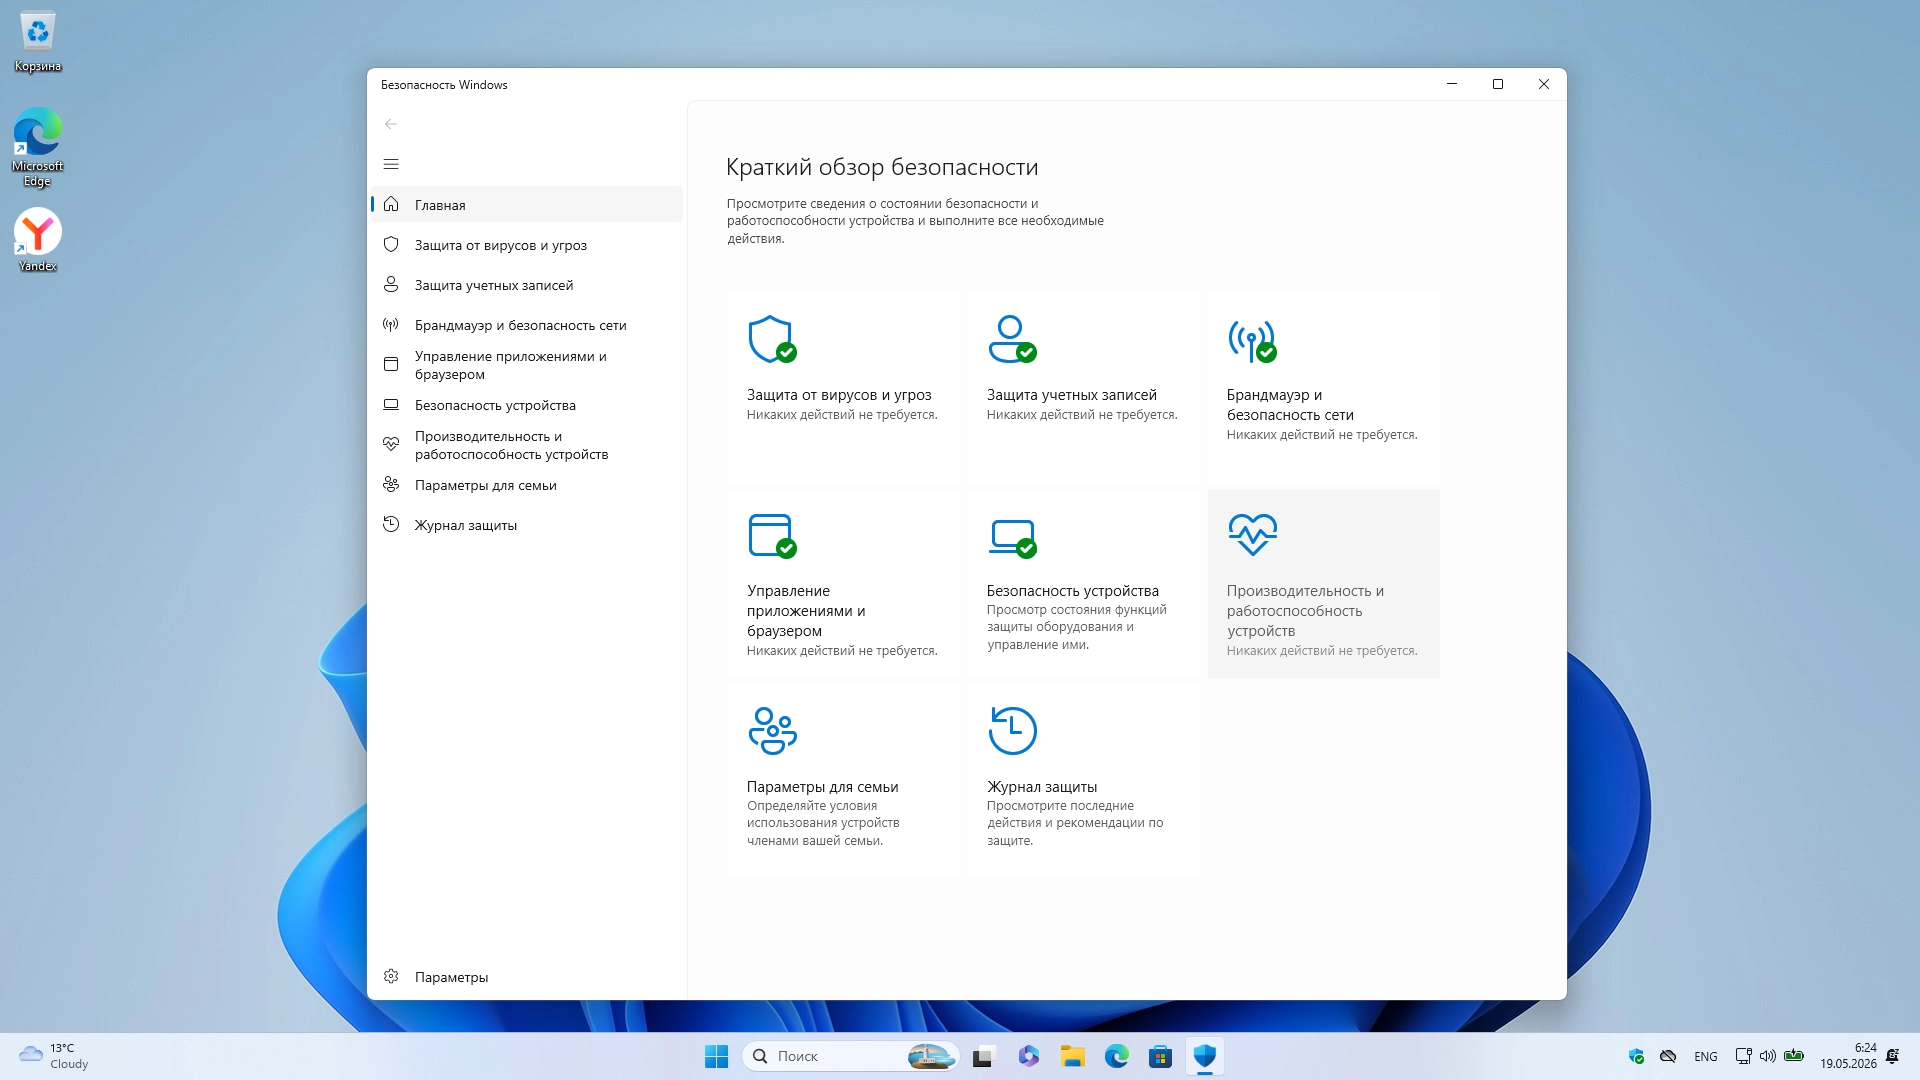Collapse the hamburger navigation menu

pos(391,164)
